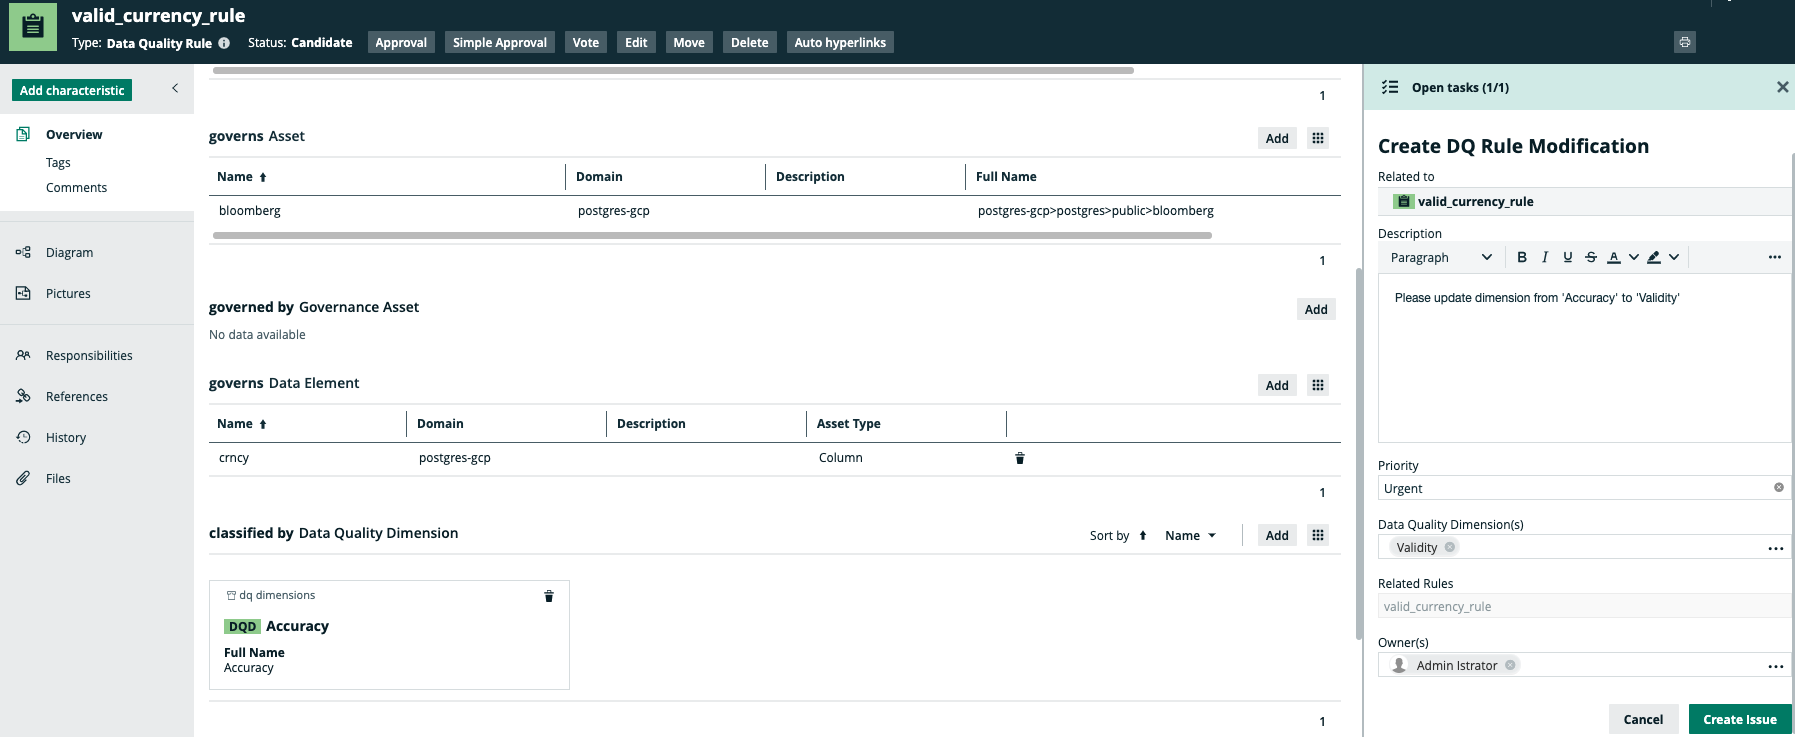The image size is (1795, 737).
Task: Click the Add characteristic button
Action: (x=72, y=90)
